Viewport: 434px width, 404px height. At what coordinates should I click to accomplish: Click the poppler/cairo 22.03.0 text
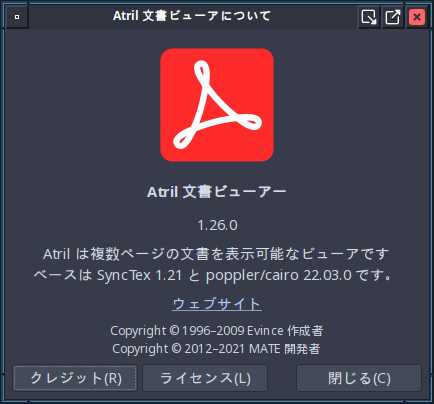279,275
